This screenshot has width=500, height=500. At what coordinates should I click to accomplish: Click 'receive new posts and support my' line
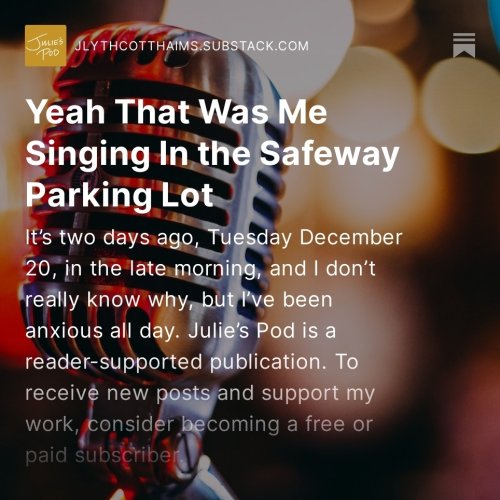(x=200, y=393)
